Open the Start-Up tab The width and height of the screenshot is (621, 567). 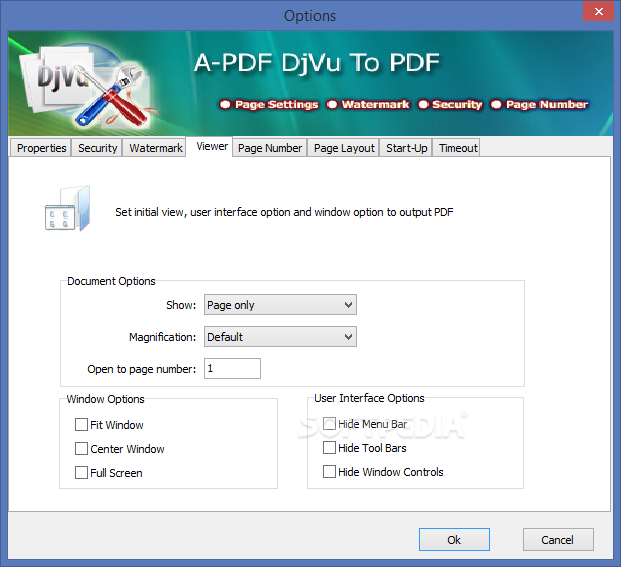point(406,148)
